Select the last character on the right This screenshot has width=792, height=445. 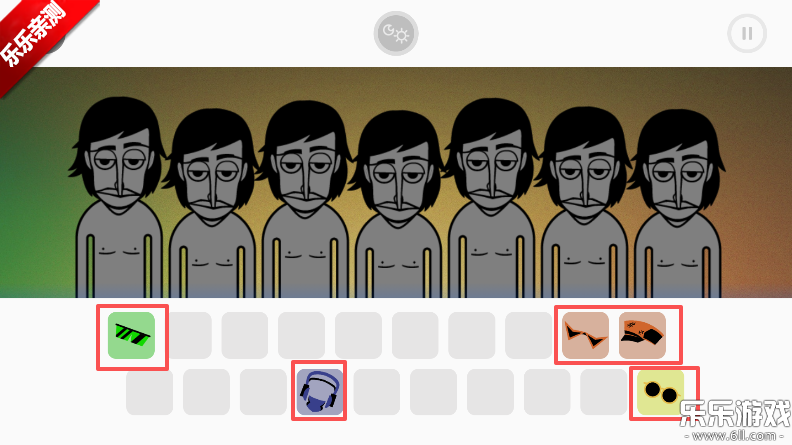pos(677,204)
